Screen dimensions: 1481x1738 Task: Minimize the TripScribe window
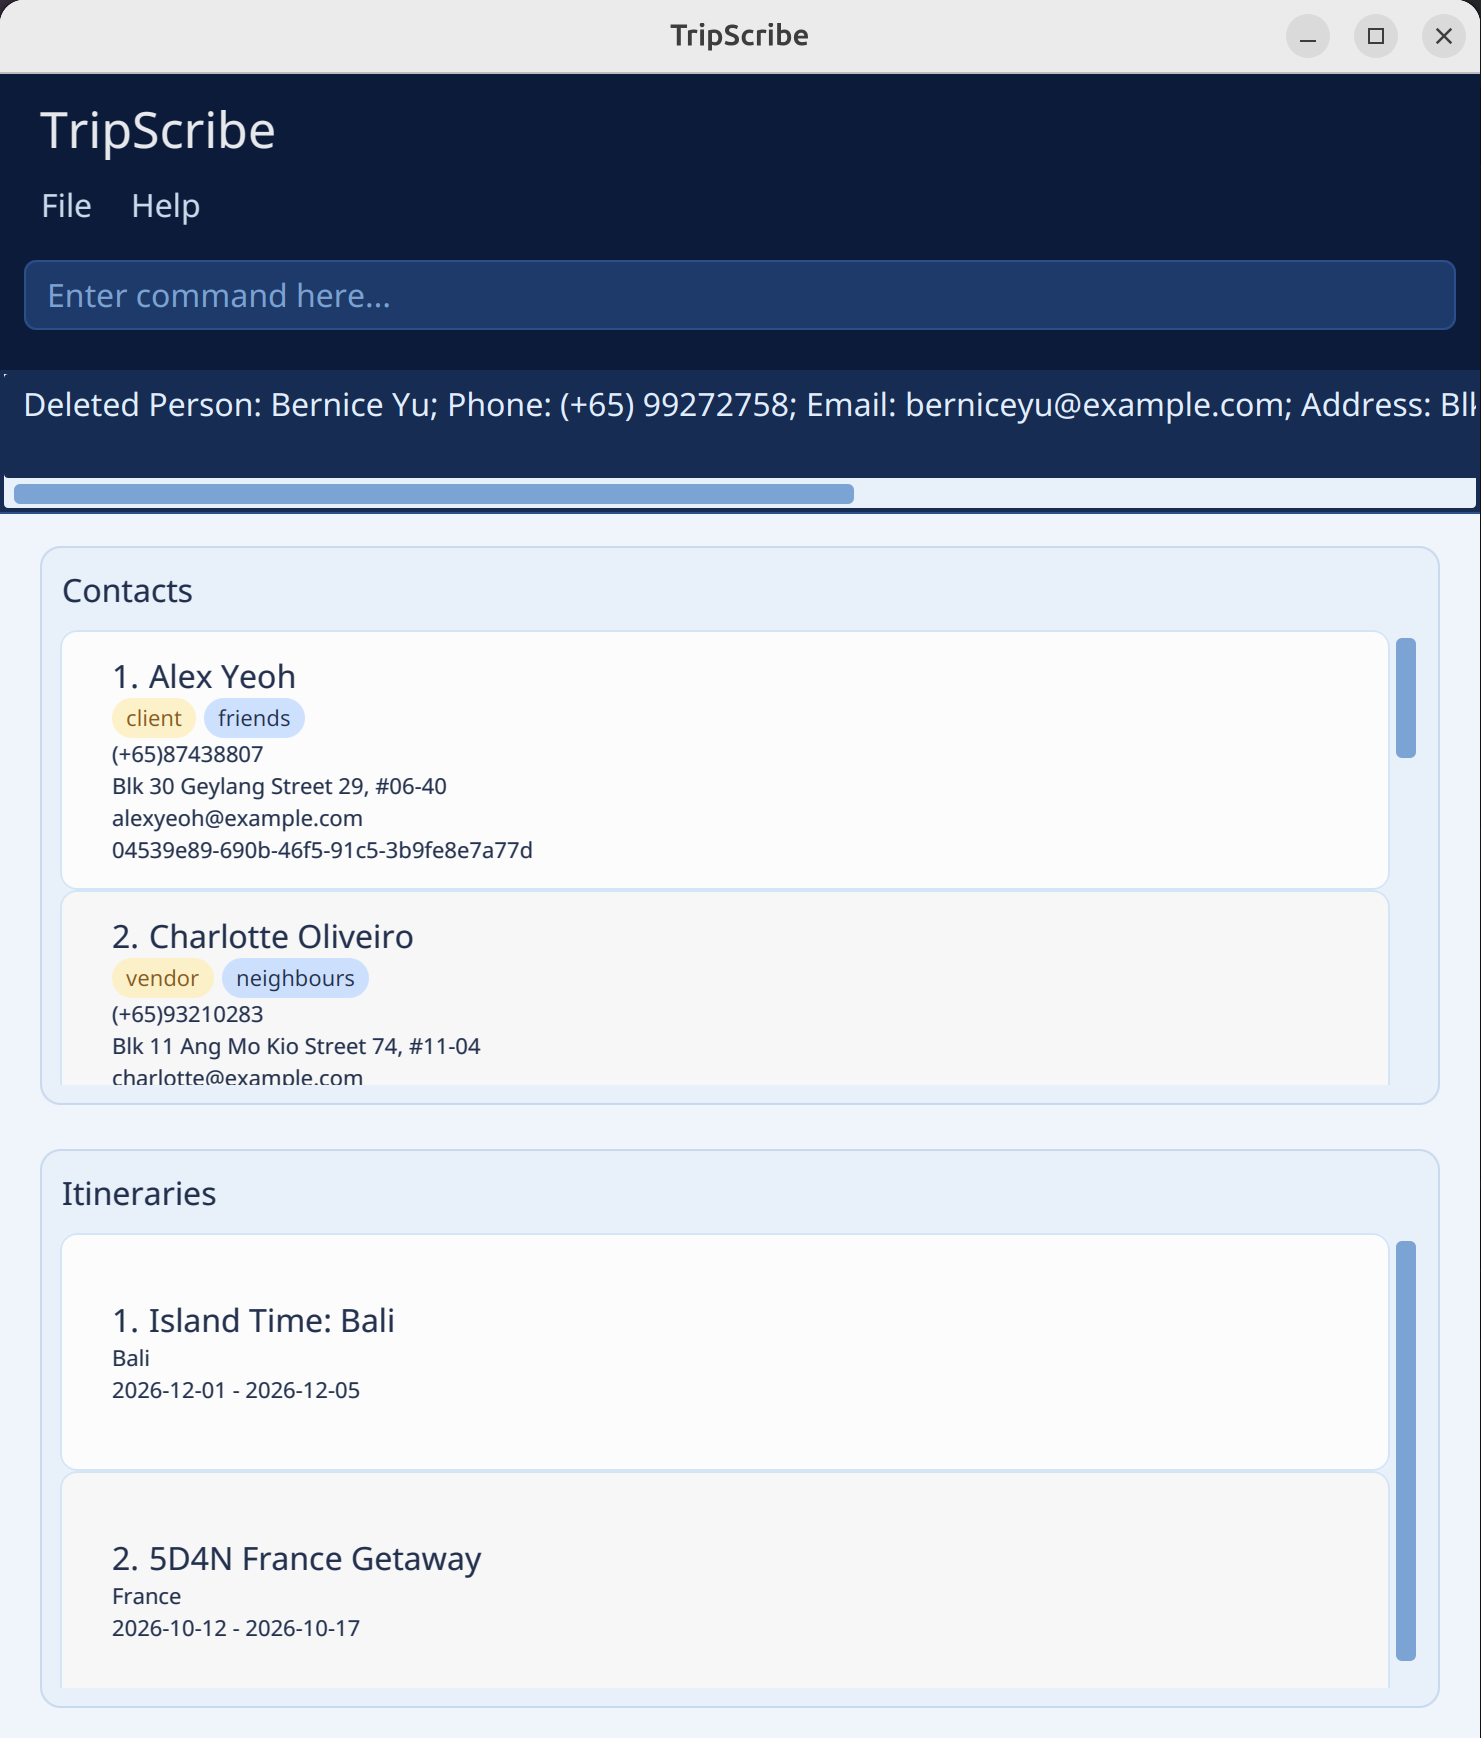(1307, 37)
